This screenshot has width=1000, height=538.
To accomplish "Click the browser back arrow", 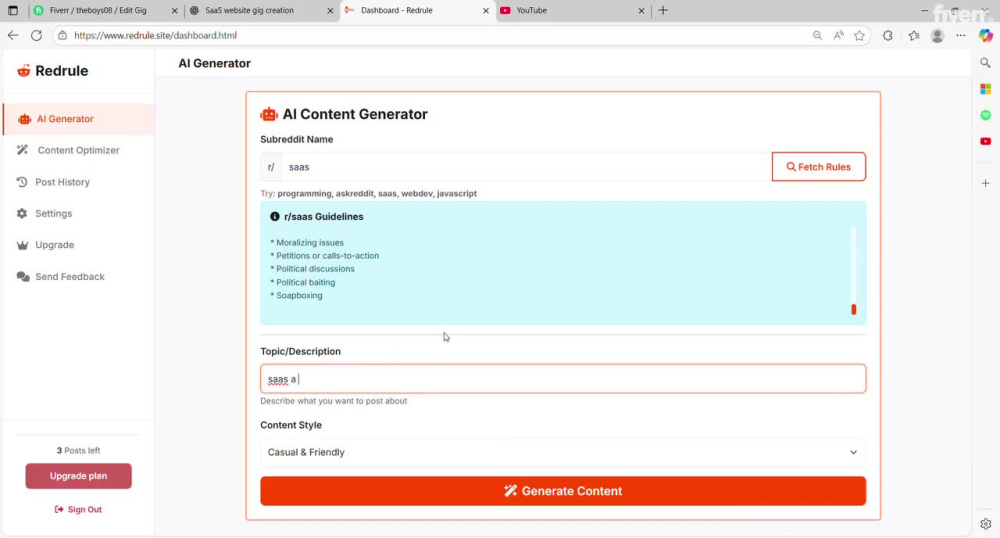I will [13, 36].
